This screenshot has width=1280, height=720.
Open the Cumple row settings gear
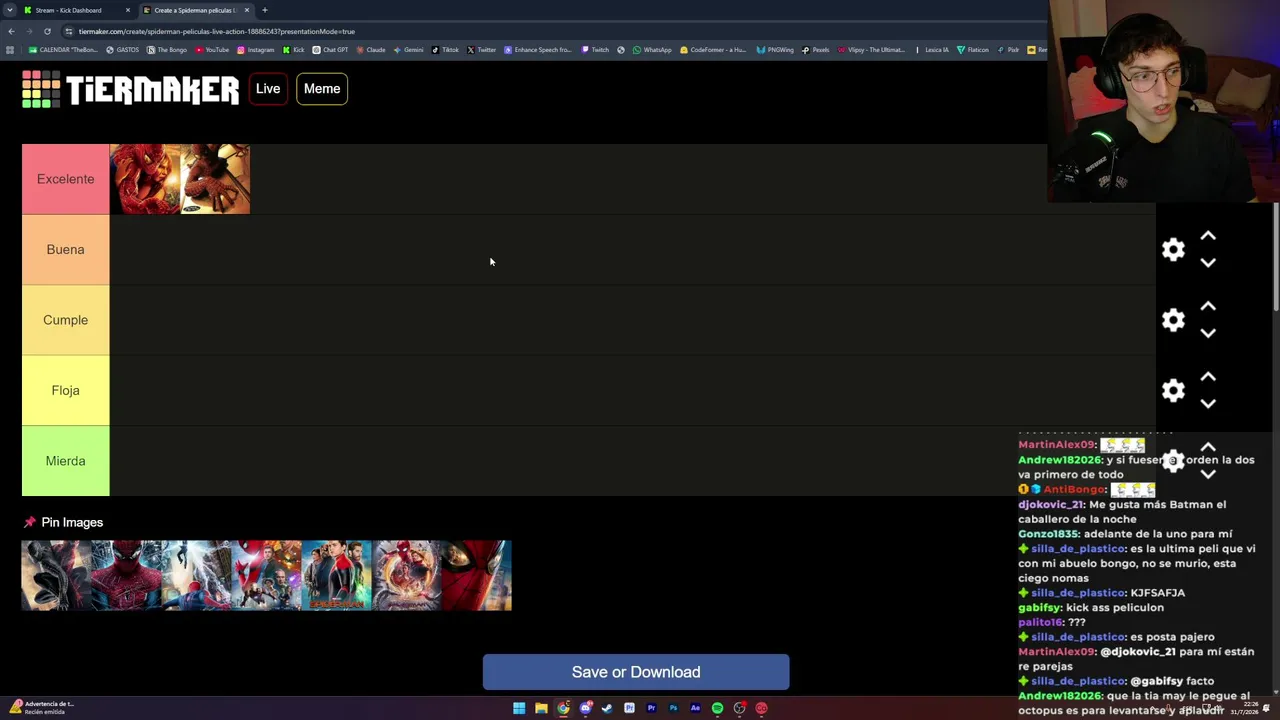pyautogui.click(x=1173, y=320)
